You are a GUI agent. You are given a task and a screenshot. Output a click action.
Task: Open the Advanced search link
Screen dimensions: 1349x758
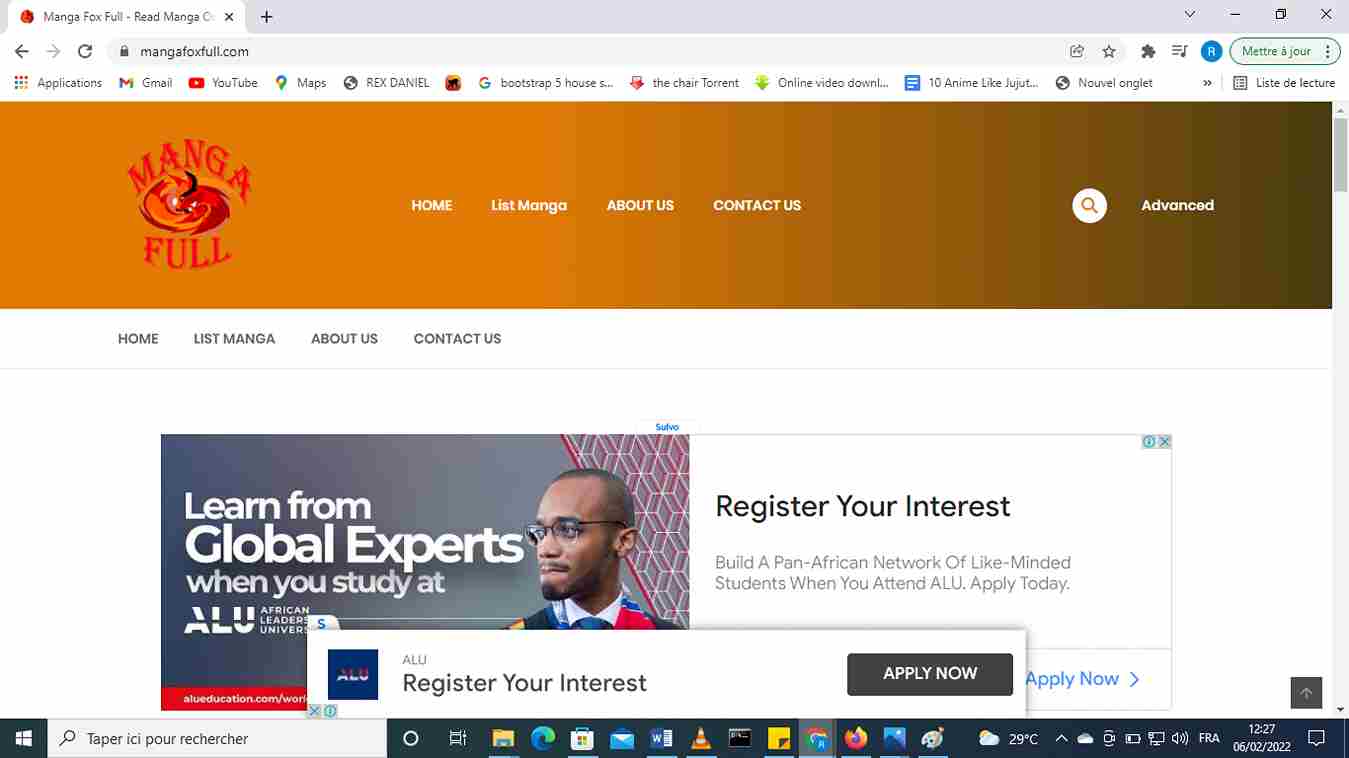point(1177,205)
